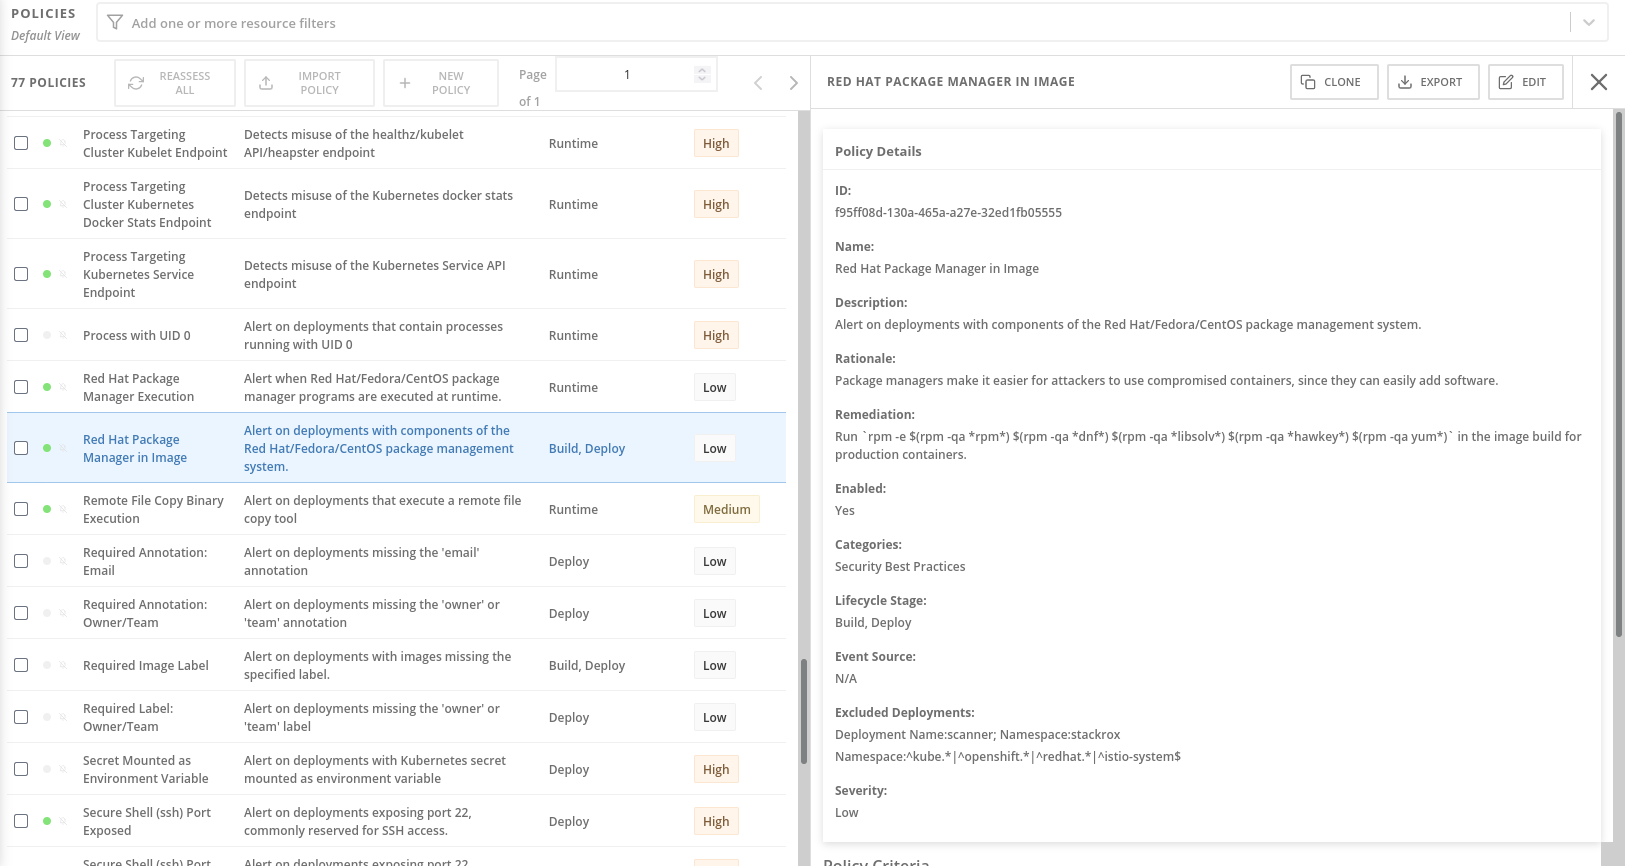
Task: Click enabled status dot for Kubelet Endpoint
Action: coord(47,143)
